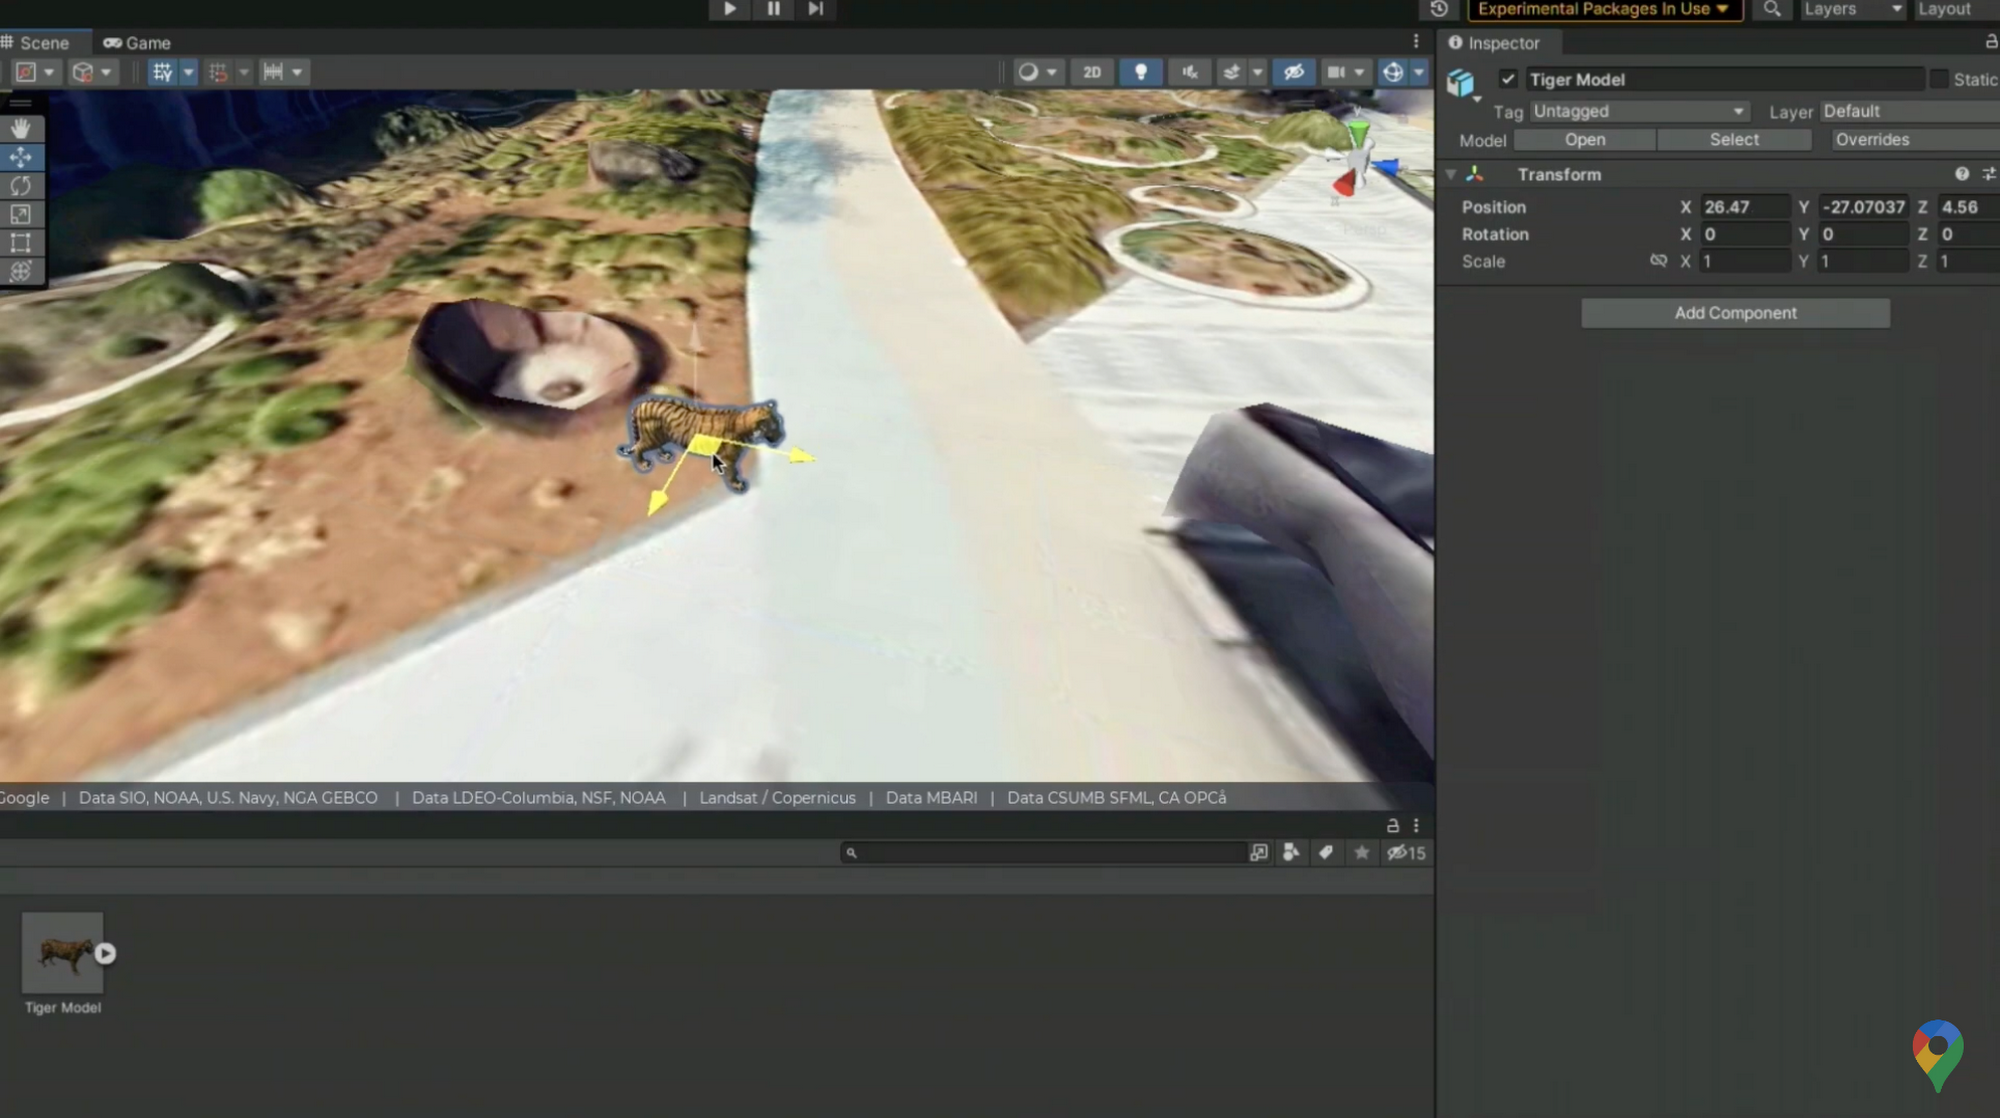
Task: Click the Transform move tool icon
Action: (x=19, y=154)
